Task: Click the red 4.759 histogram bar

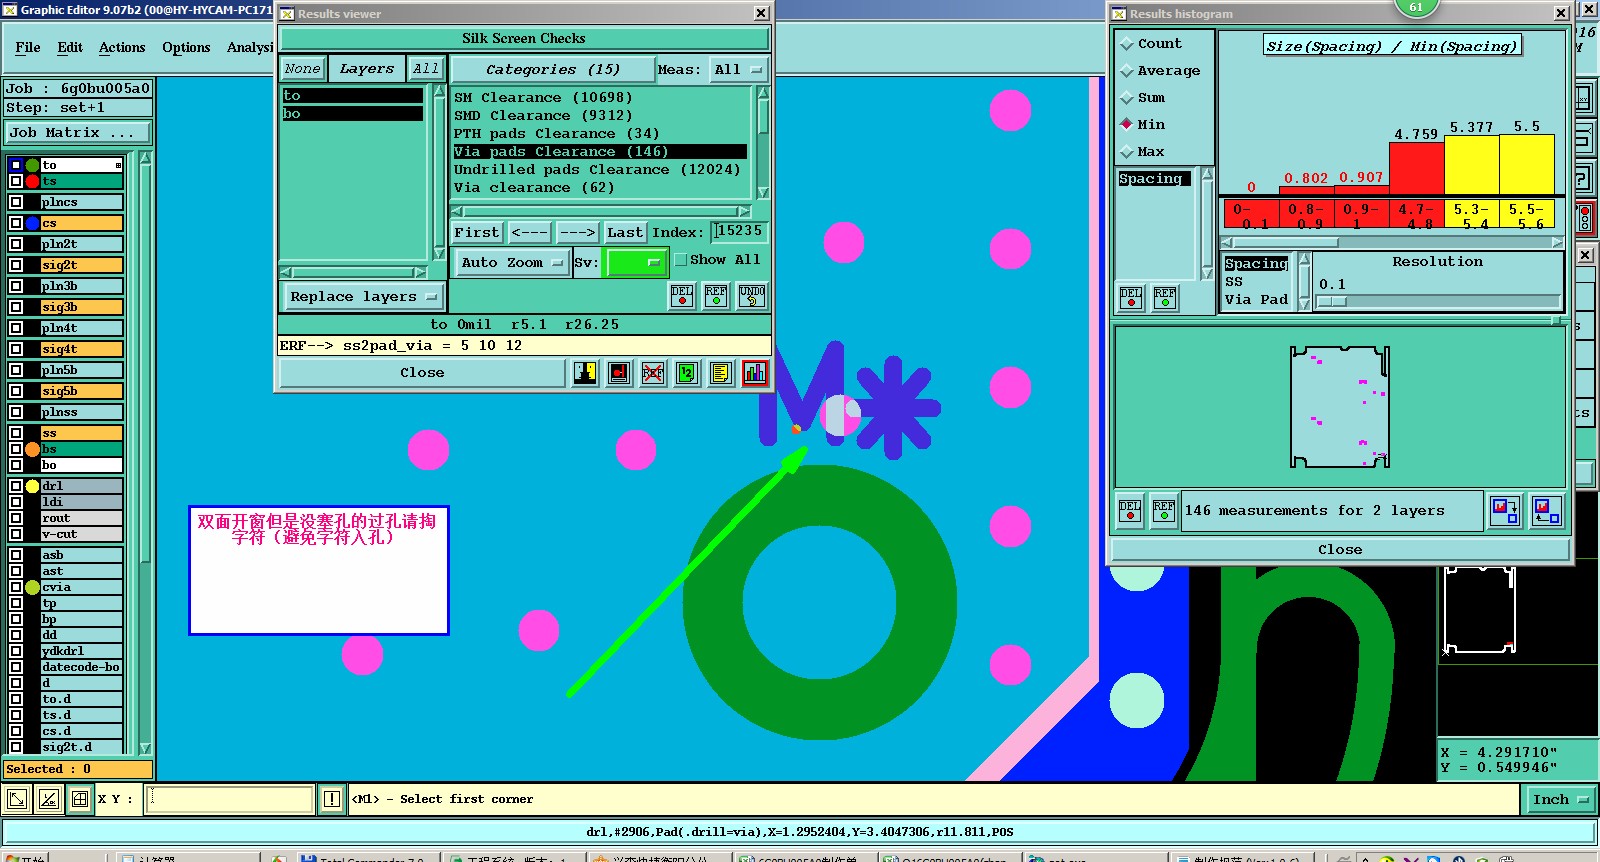Action: [x=1416, y=168]
